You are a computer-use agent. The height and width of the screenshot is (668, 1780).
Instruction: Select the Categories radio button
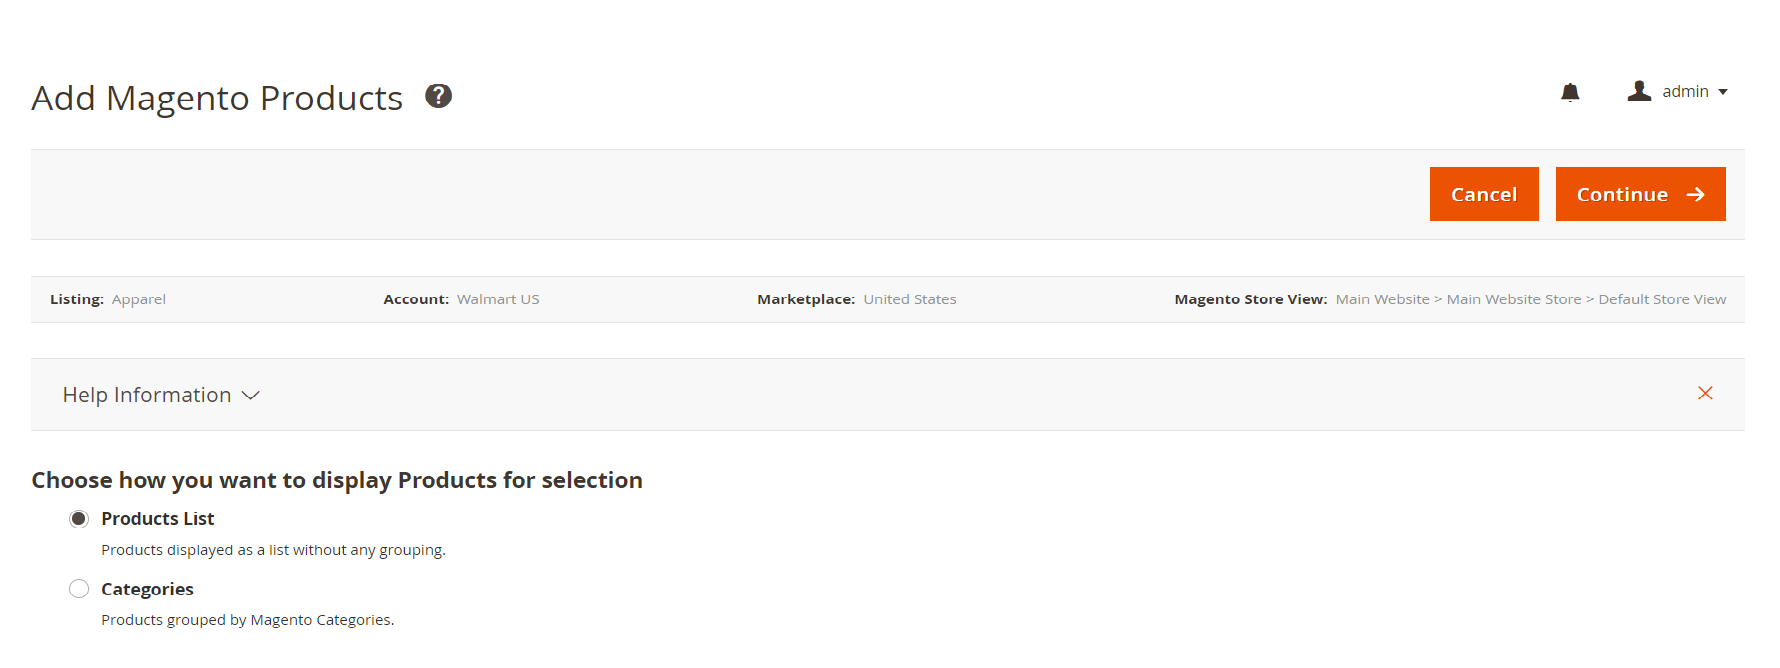click(x=79, y=589)
